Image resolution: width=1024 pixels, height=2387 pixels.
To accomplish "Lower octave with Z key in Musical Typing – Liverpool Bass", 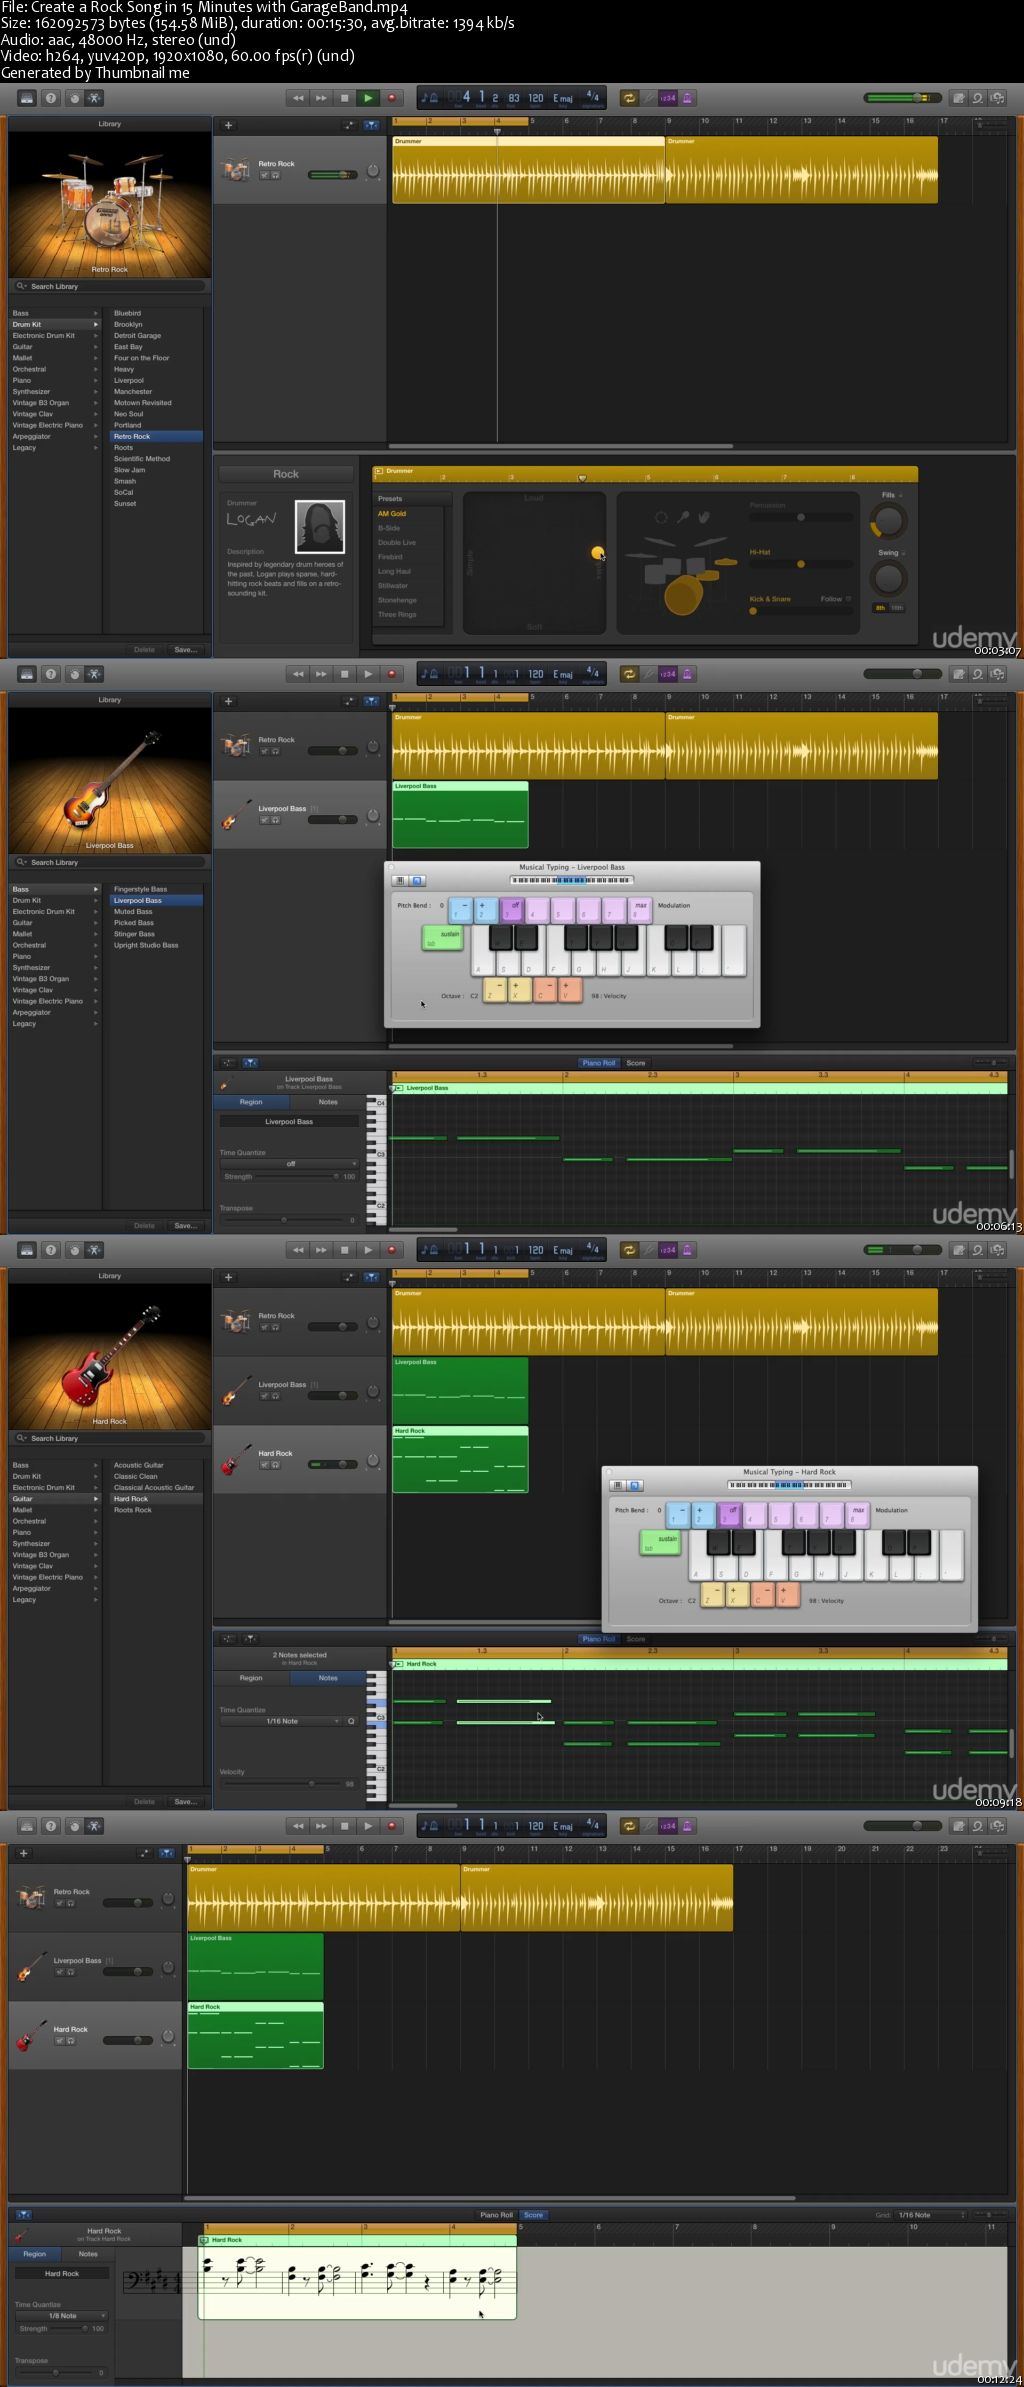I will point(495,990).
